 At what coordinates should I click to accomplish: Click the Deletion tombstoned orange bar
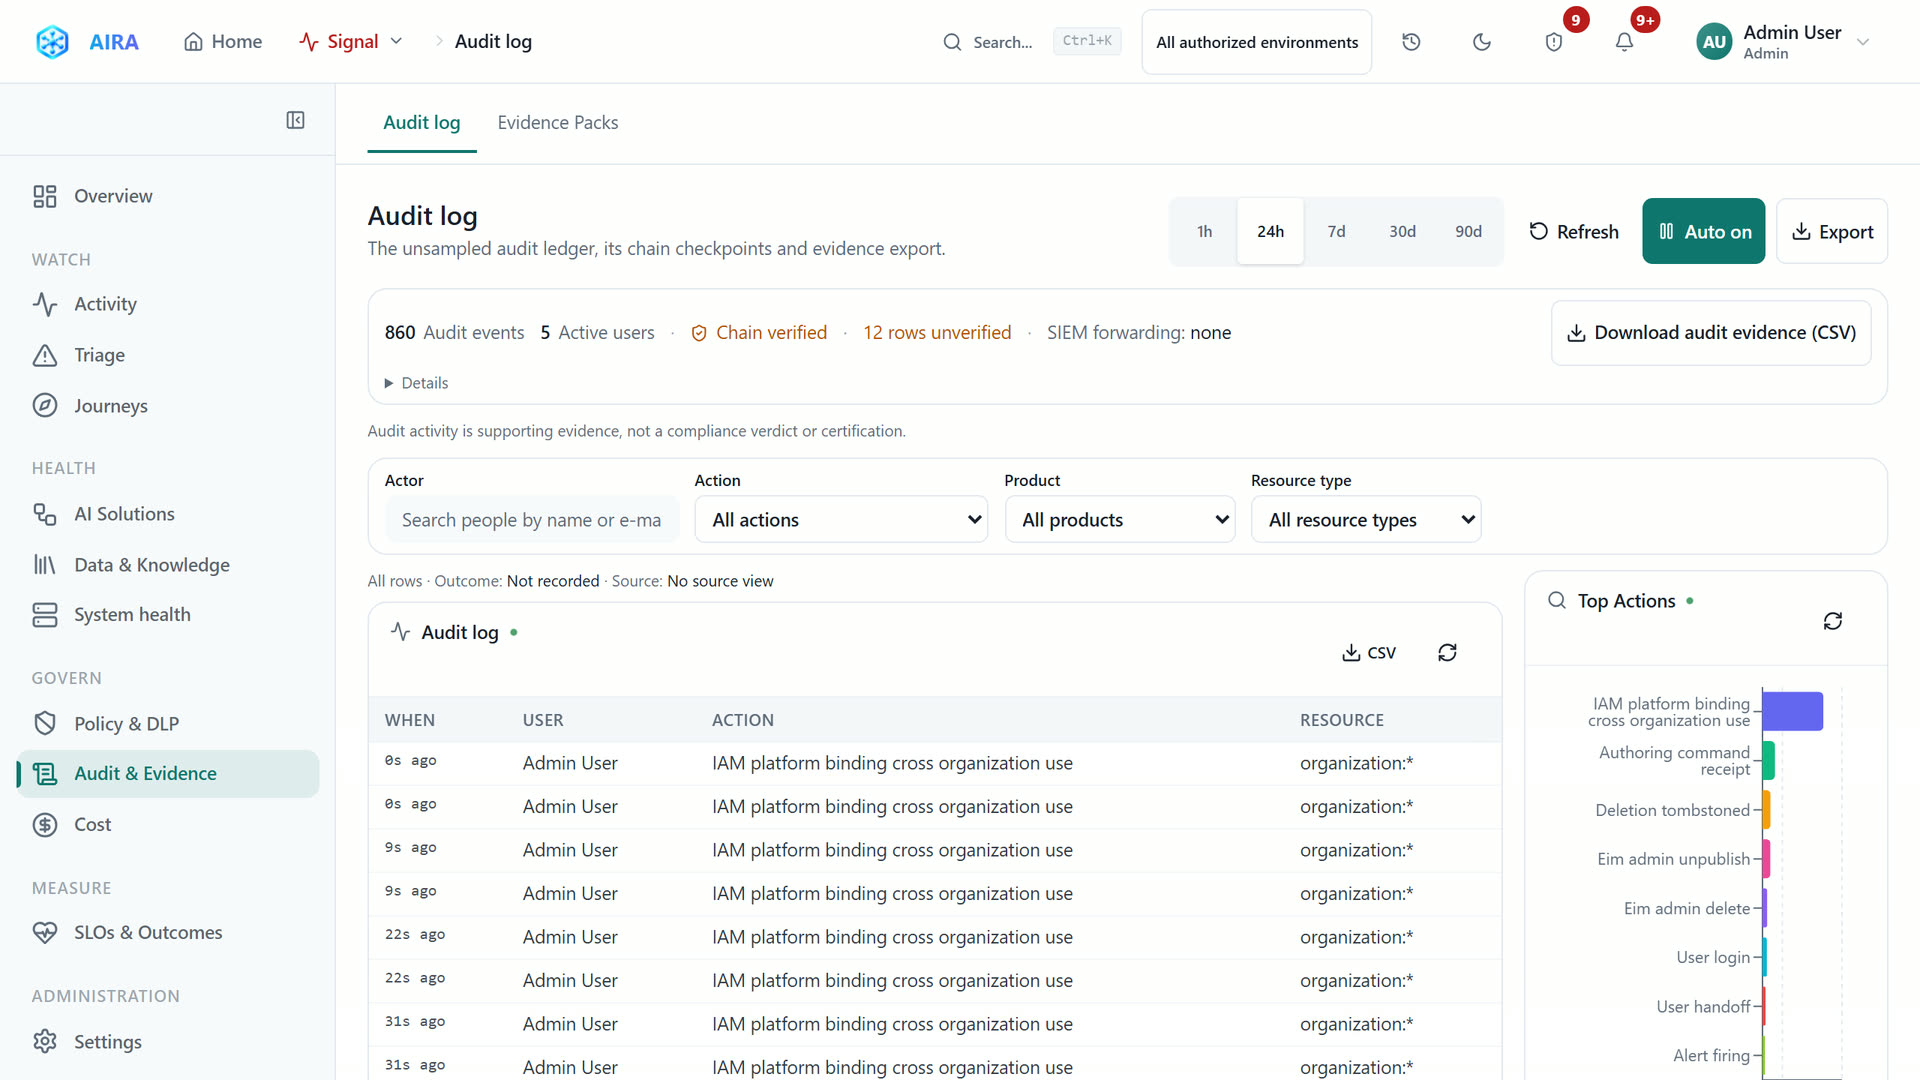[x=1767, y=810]
